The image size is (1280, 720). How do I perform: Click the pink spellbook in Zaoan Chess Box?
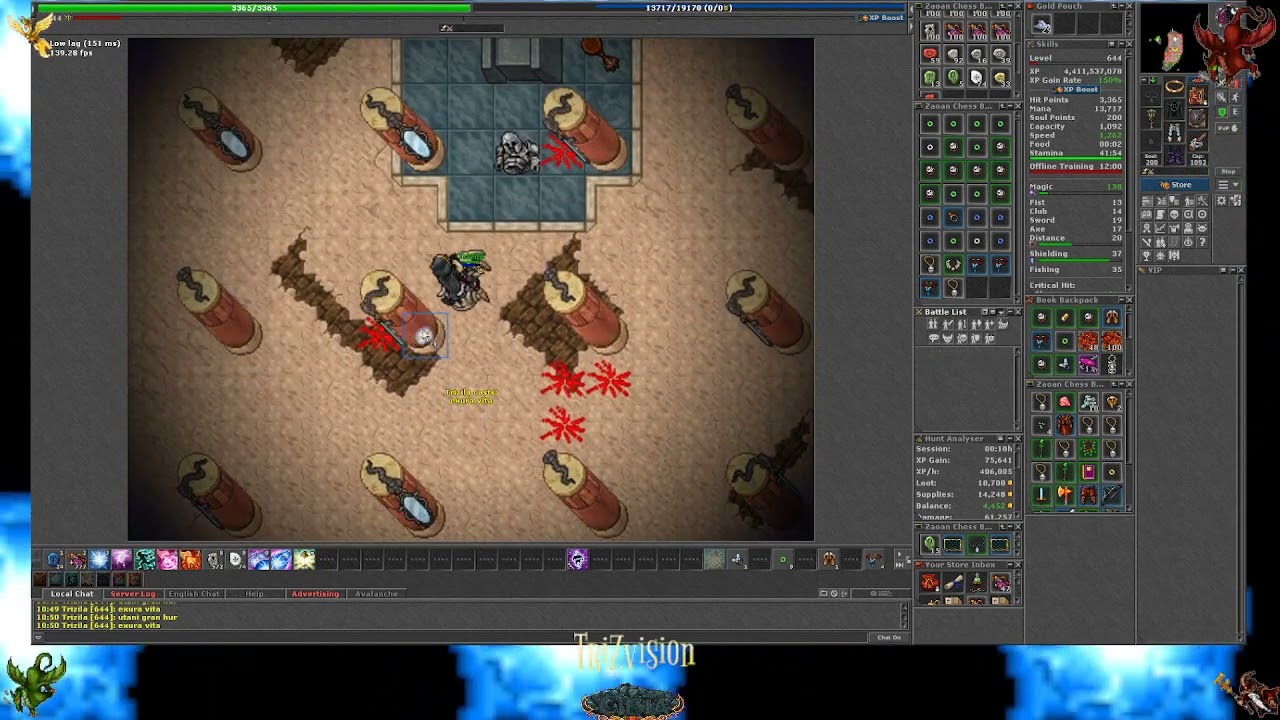click(1089, 472)
